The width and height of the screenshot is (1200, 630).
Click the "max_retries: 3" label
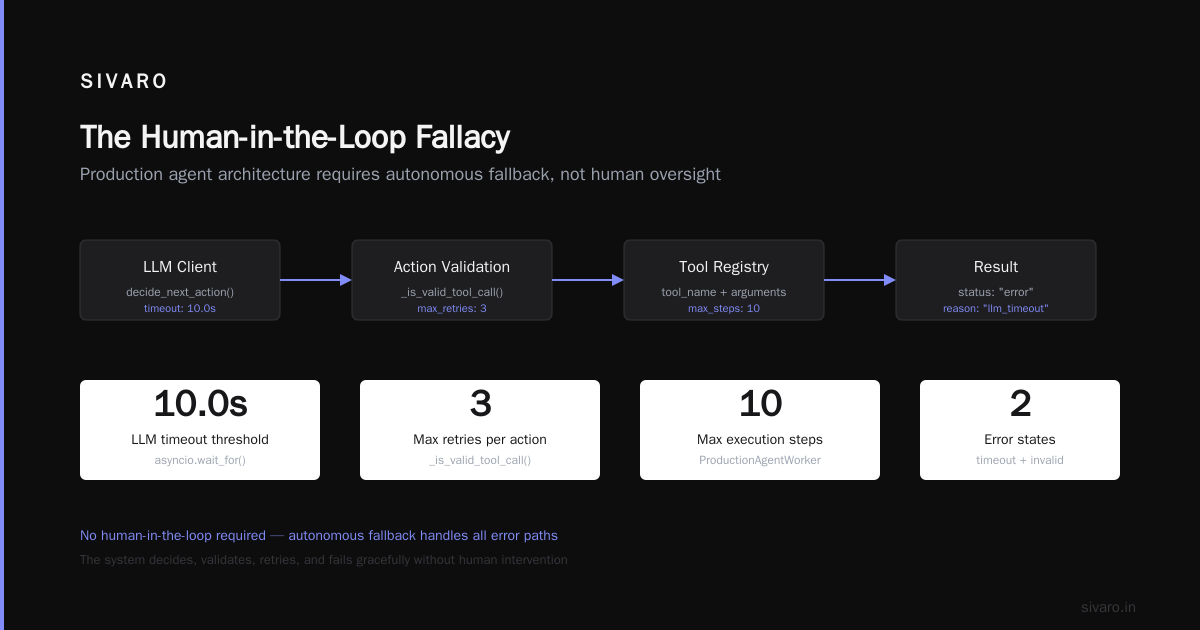click(x=452, y=309)
